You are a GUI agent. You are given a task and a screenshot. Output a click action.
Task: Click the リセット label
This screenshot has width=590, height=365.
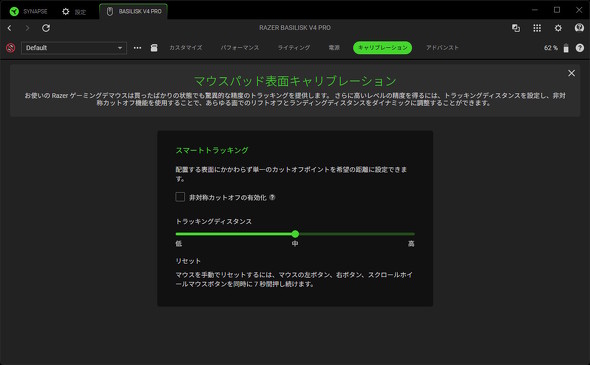click(x=188, y=261)
